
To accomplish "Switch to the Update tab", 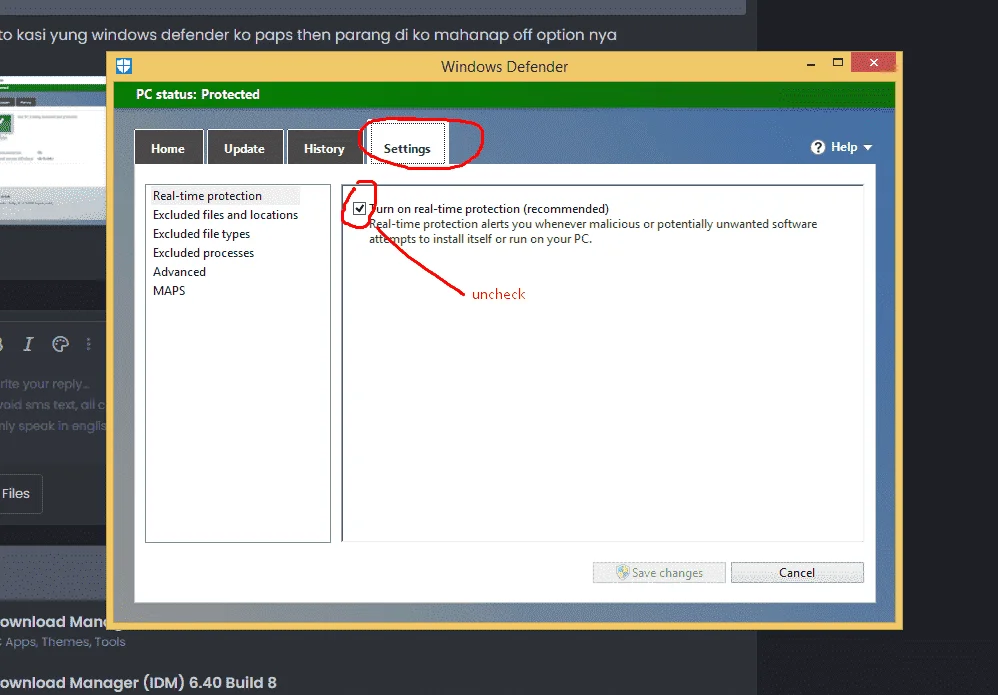I will [244, 148].
